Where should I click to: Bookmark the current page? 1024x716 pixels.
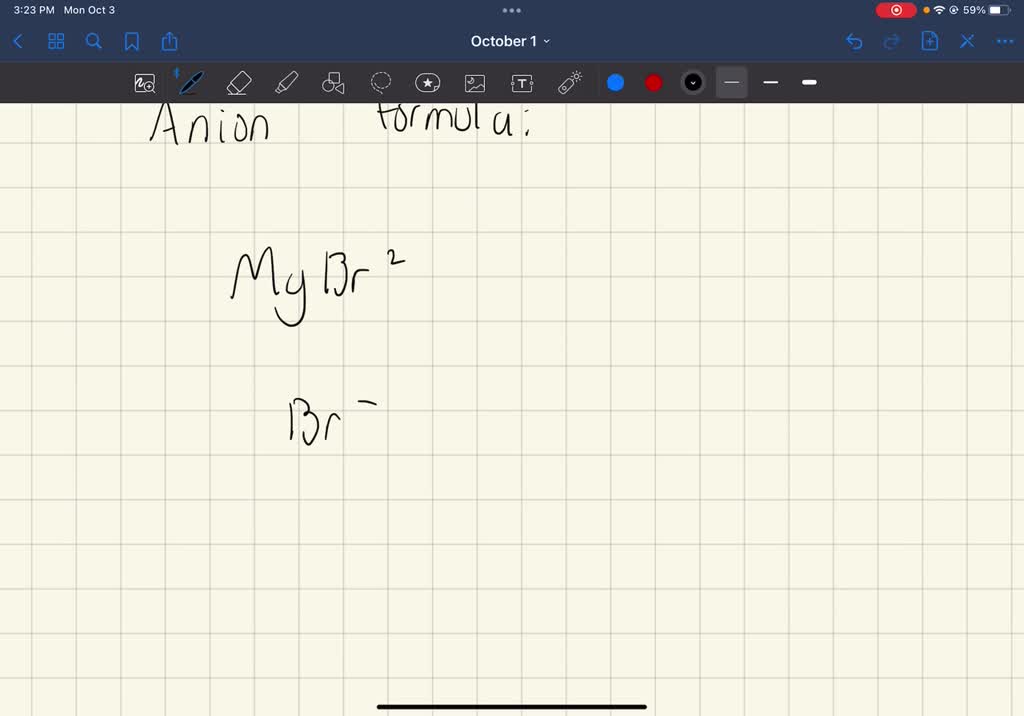(x=131, y=41)
